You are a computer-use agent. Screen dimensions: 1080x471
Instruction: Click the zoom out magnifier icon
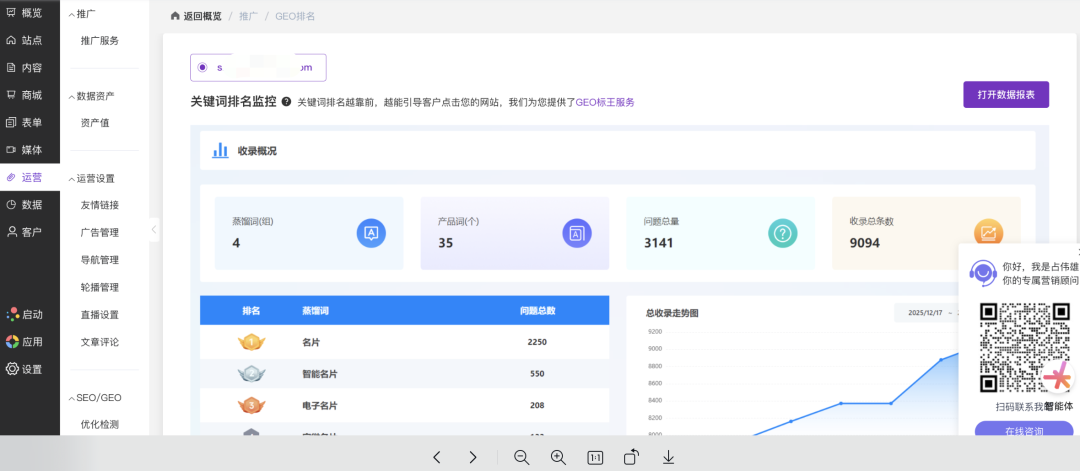521,457
